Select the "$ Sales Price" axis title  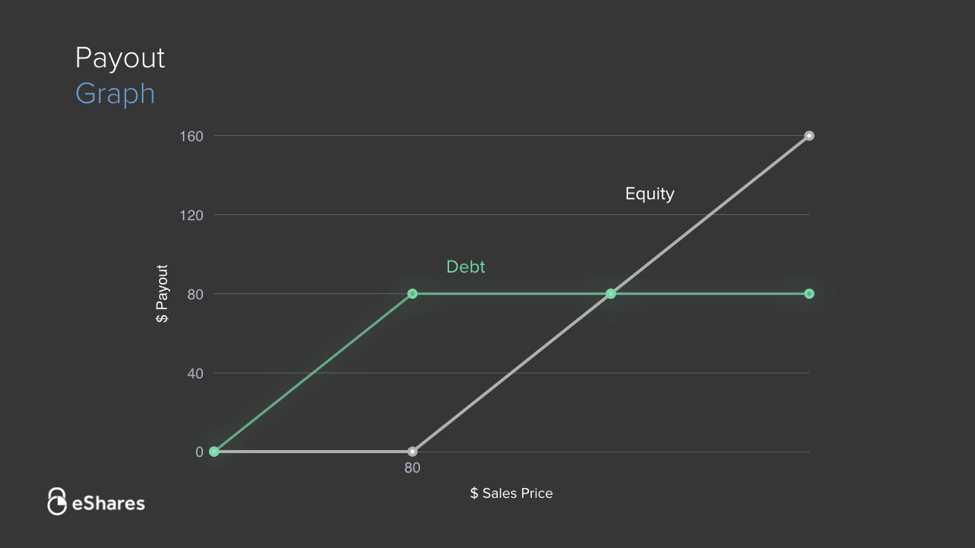click(511, 493)
